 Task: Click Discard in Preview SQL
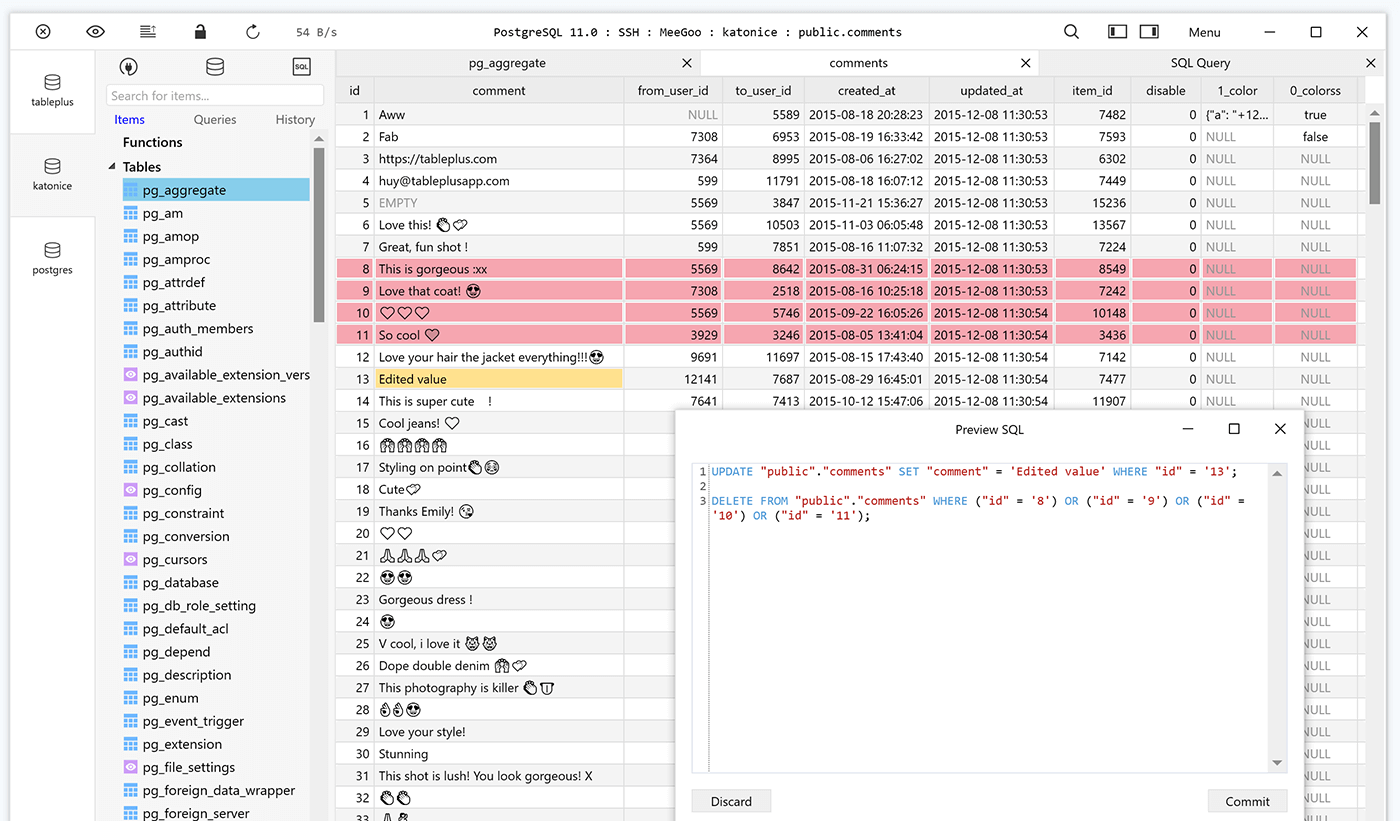point(731,801)
